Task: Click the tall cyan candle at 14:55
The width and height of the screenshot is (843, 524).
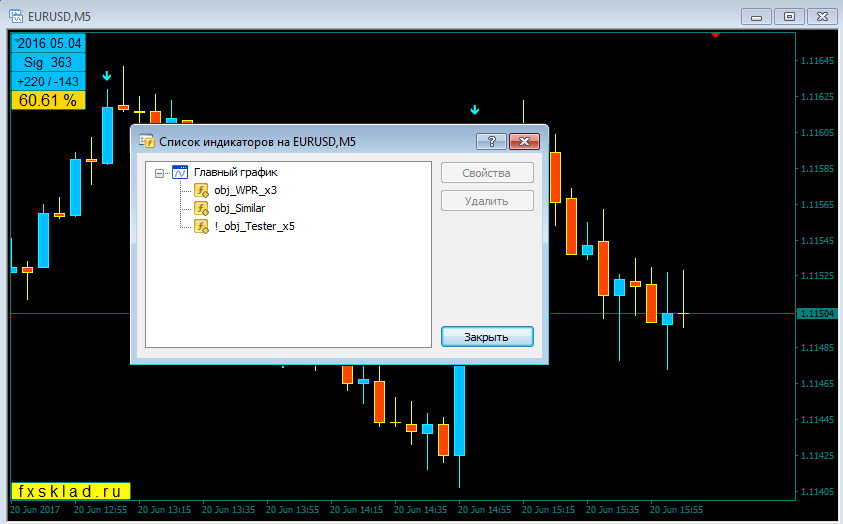Action: [460, 411]
